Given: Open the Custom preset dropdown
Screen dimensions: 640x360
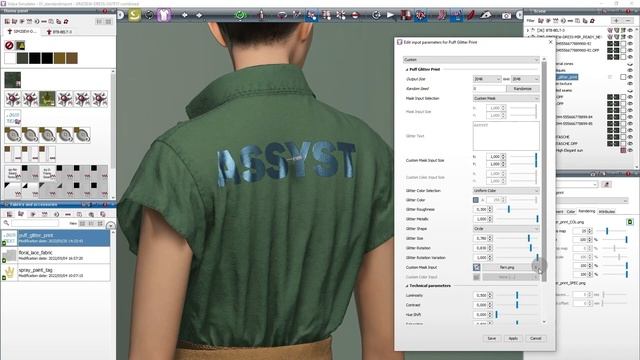Looking at the screenshot, I should click(471, 60).
